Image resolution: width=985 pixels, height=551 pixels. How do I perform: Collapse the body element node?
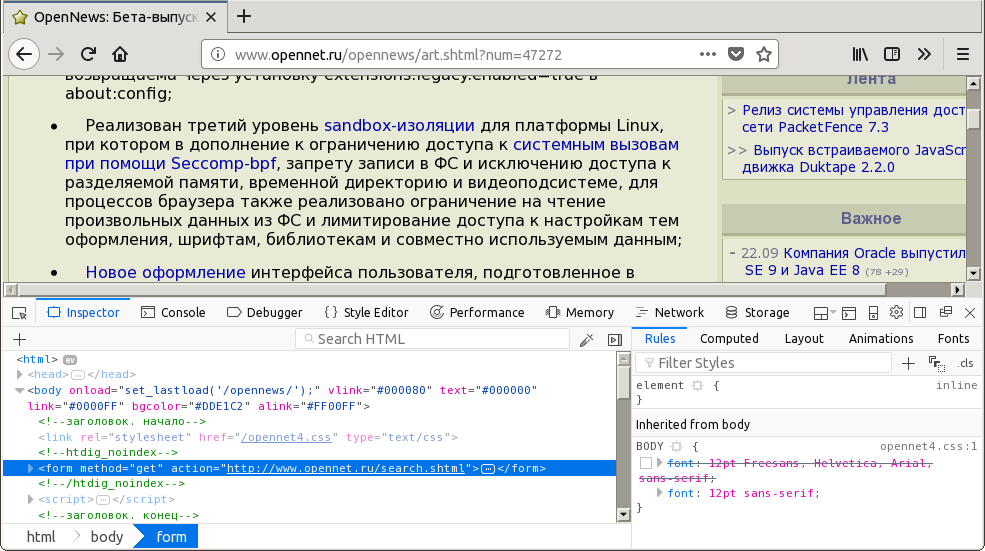click(x=19, y=390)
